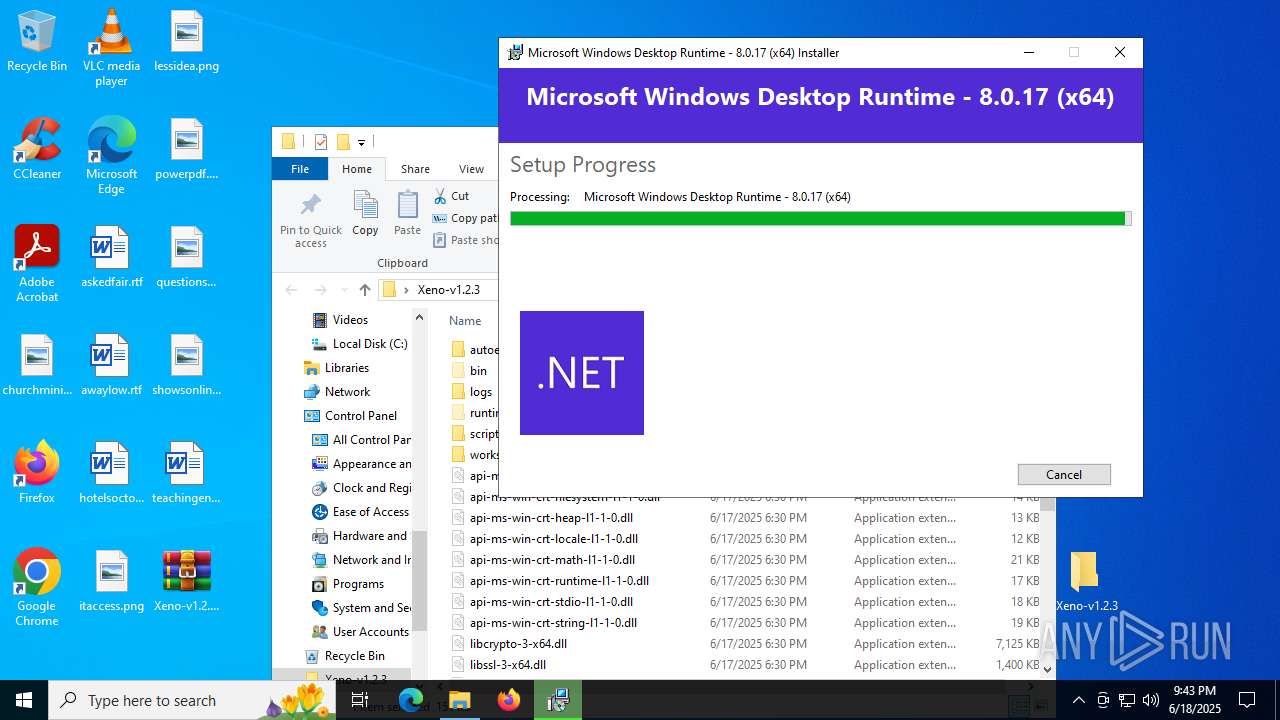Image resolution: width=1280 pixels, height=720 pixels.
Task: Click the Cut scissors icon
Action: (440, 196)
